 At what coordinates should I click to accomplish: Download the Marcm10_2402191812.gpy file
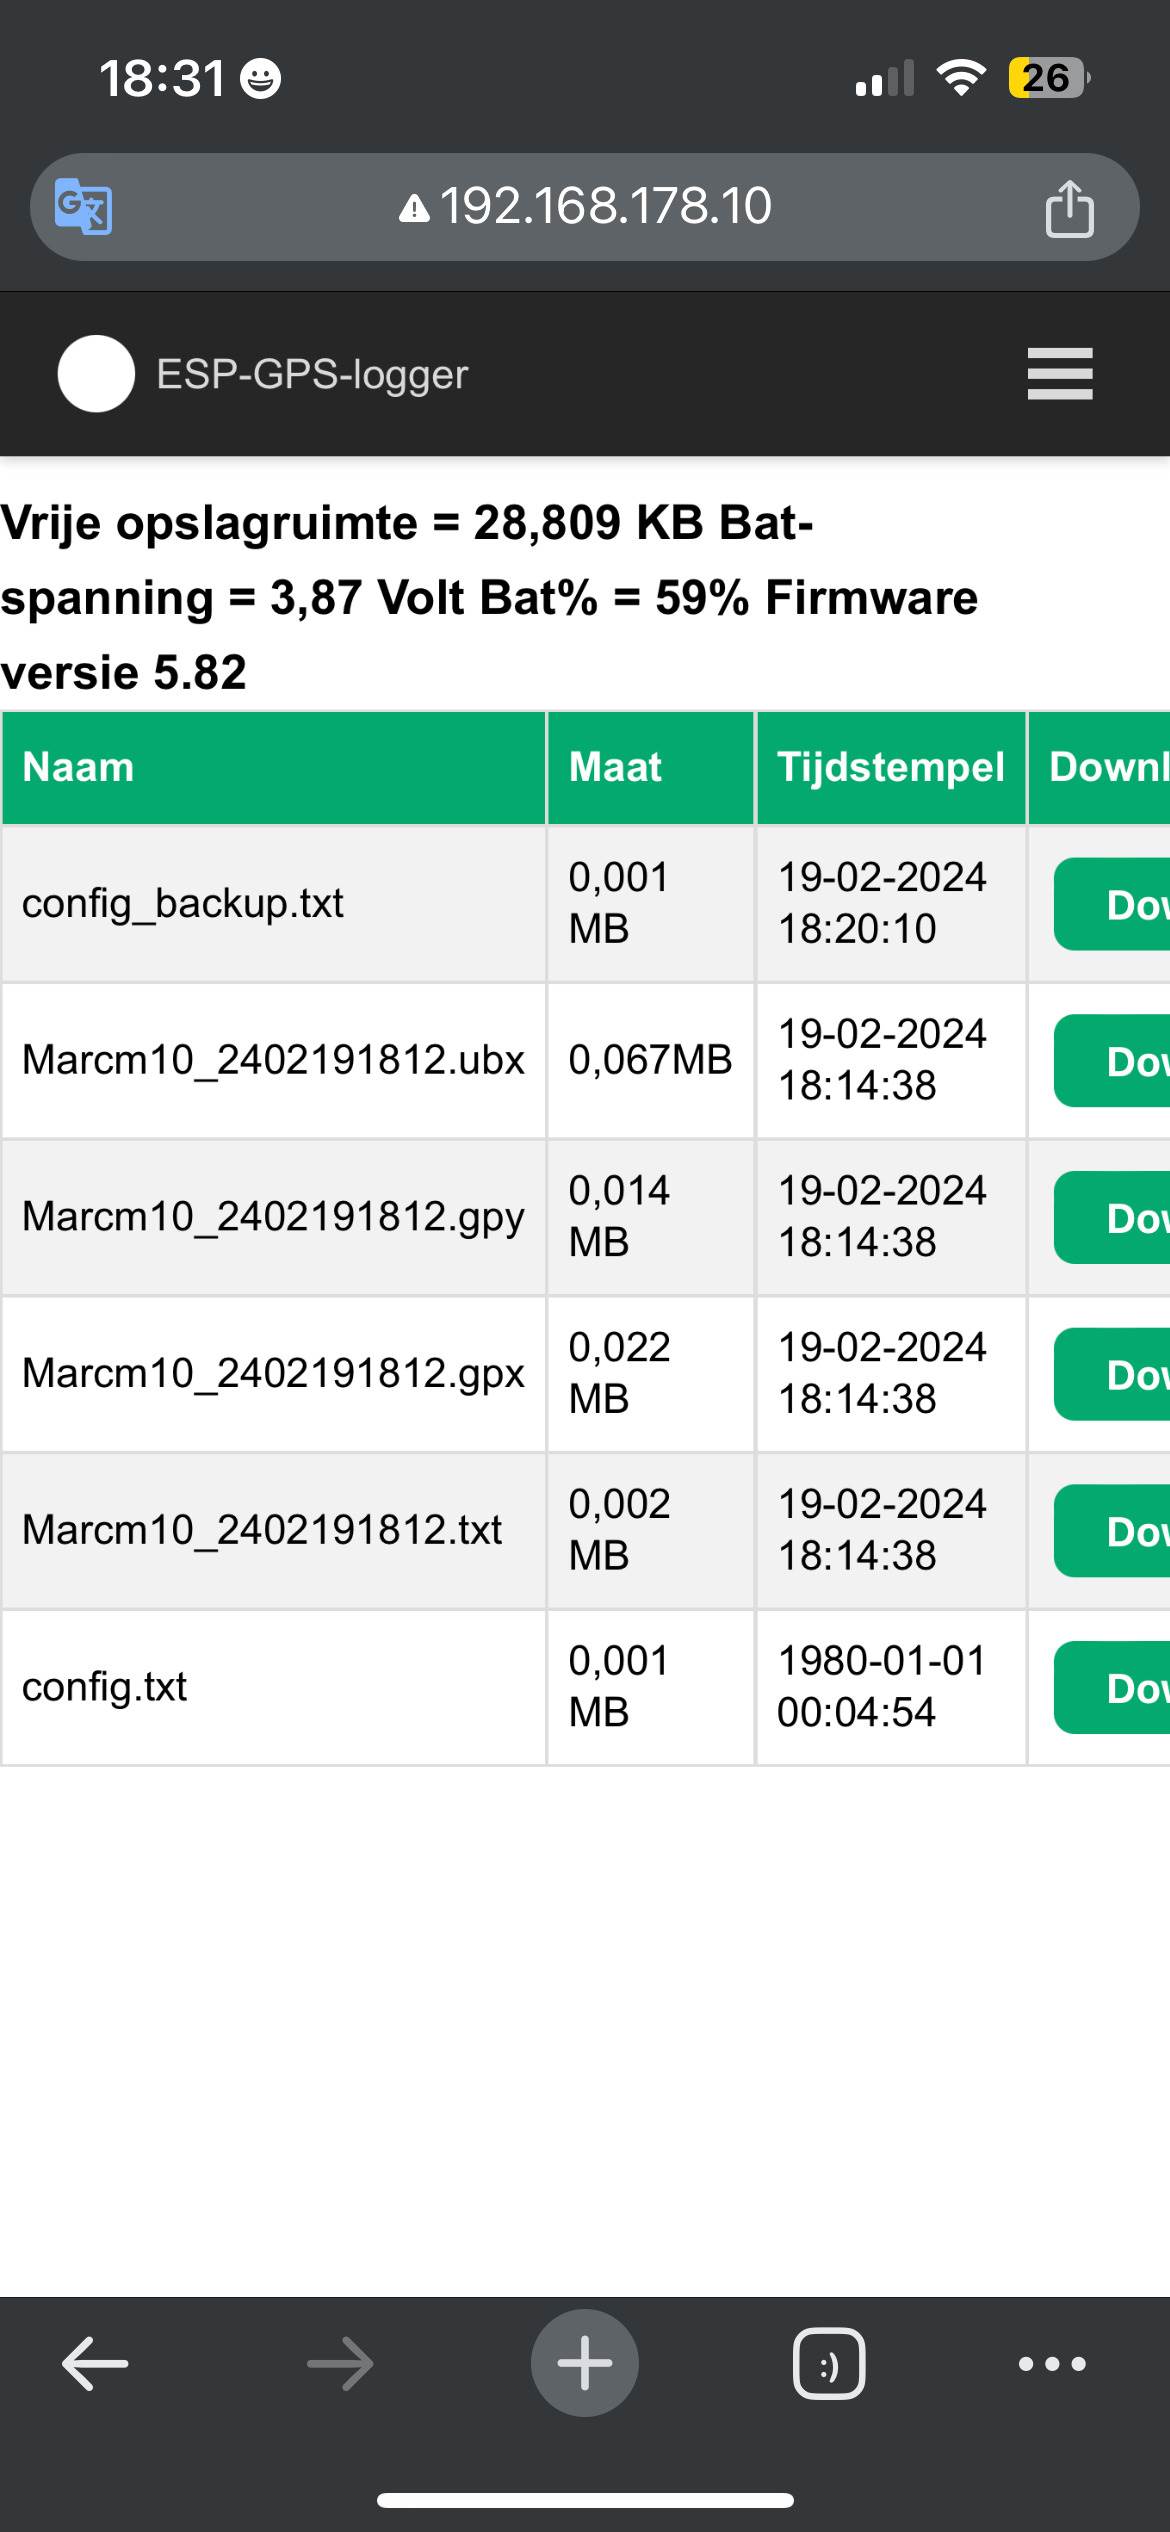[x=1112, y=1218]
